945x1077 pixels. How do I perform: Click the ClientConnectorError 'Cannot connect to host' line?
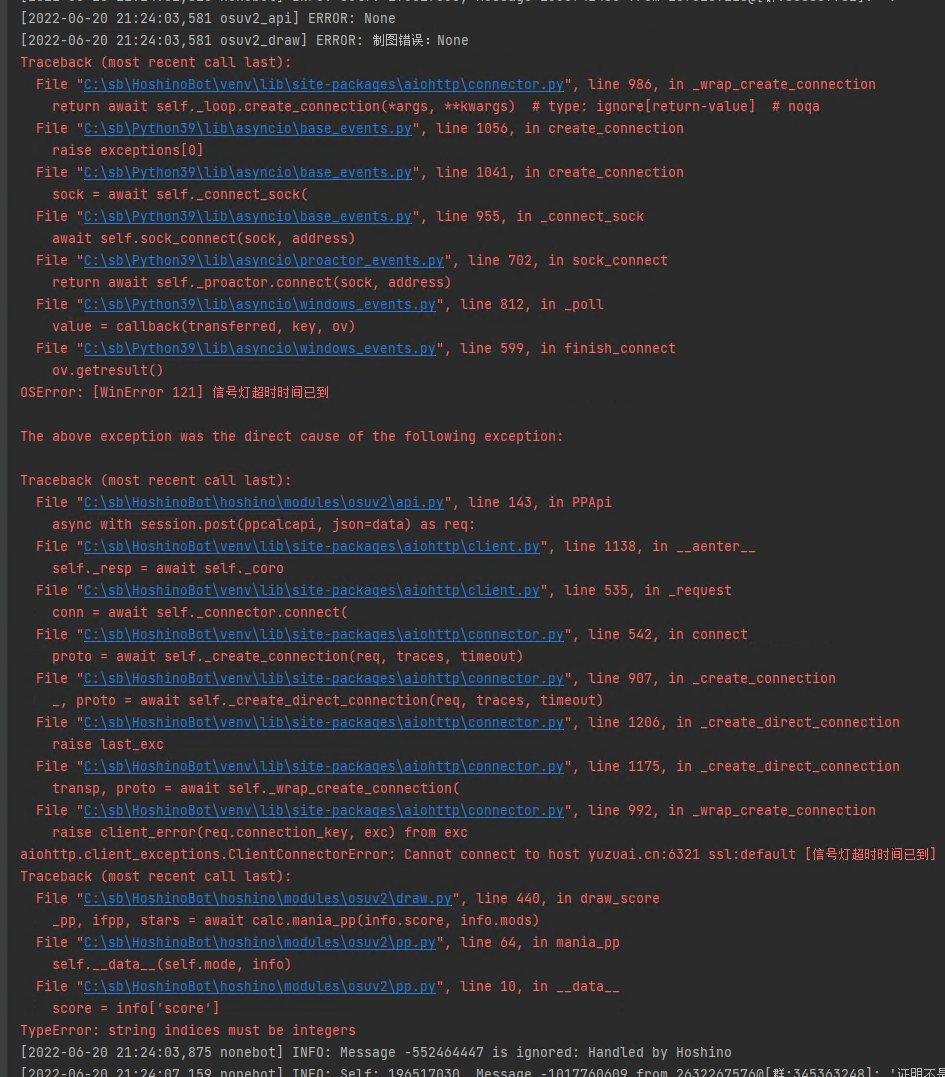point(478,854)
